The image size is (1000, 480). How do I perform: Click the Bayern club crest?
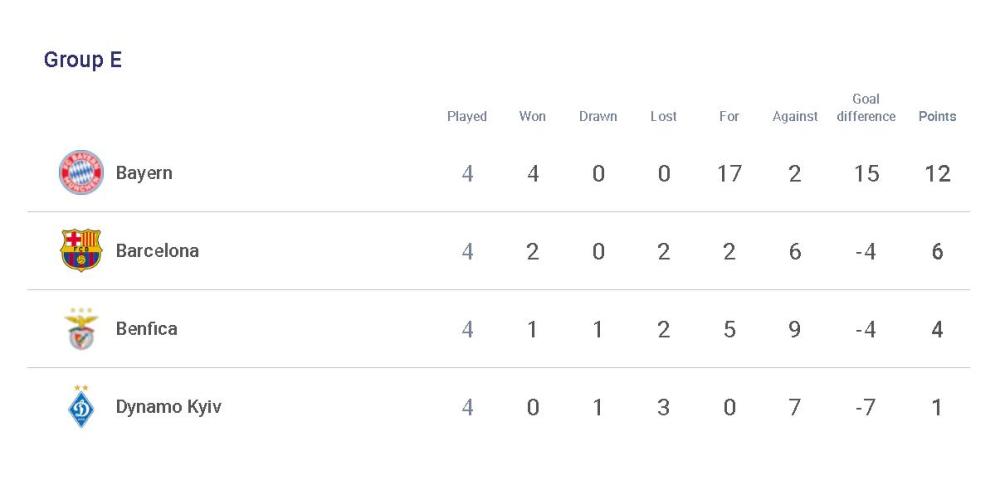click(81, 172)
